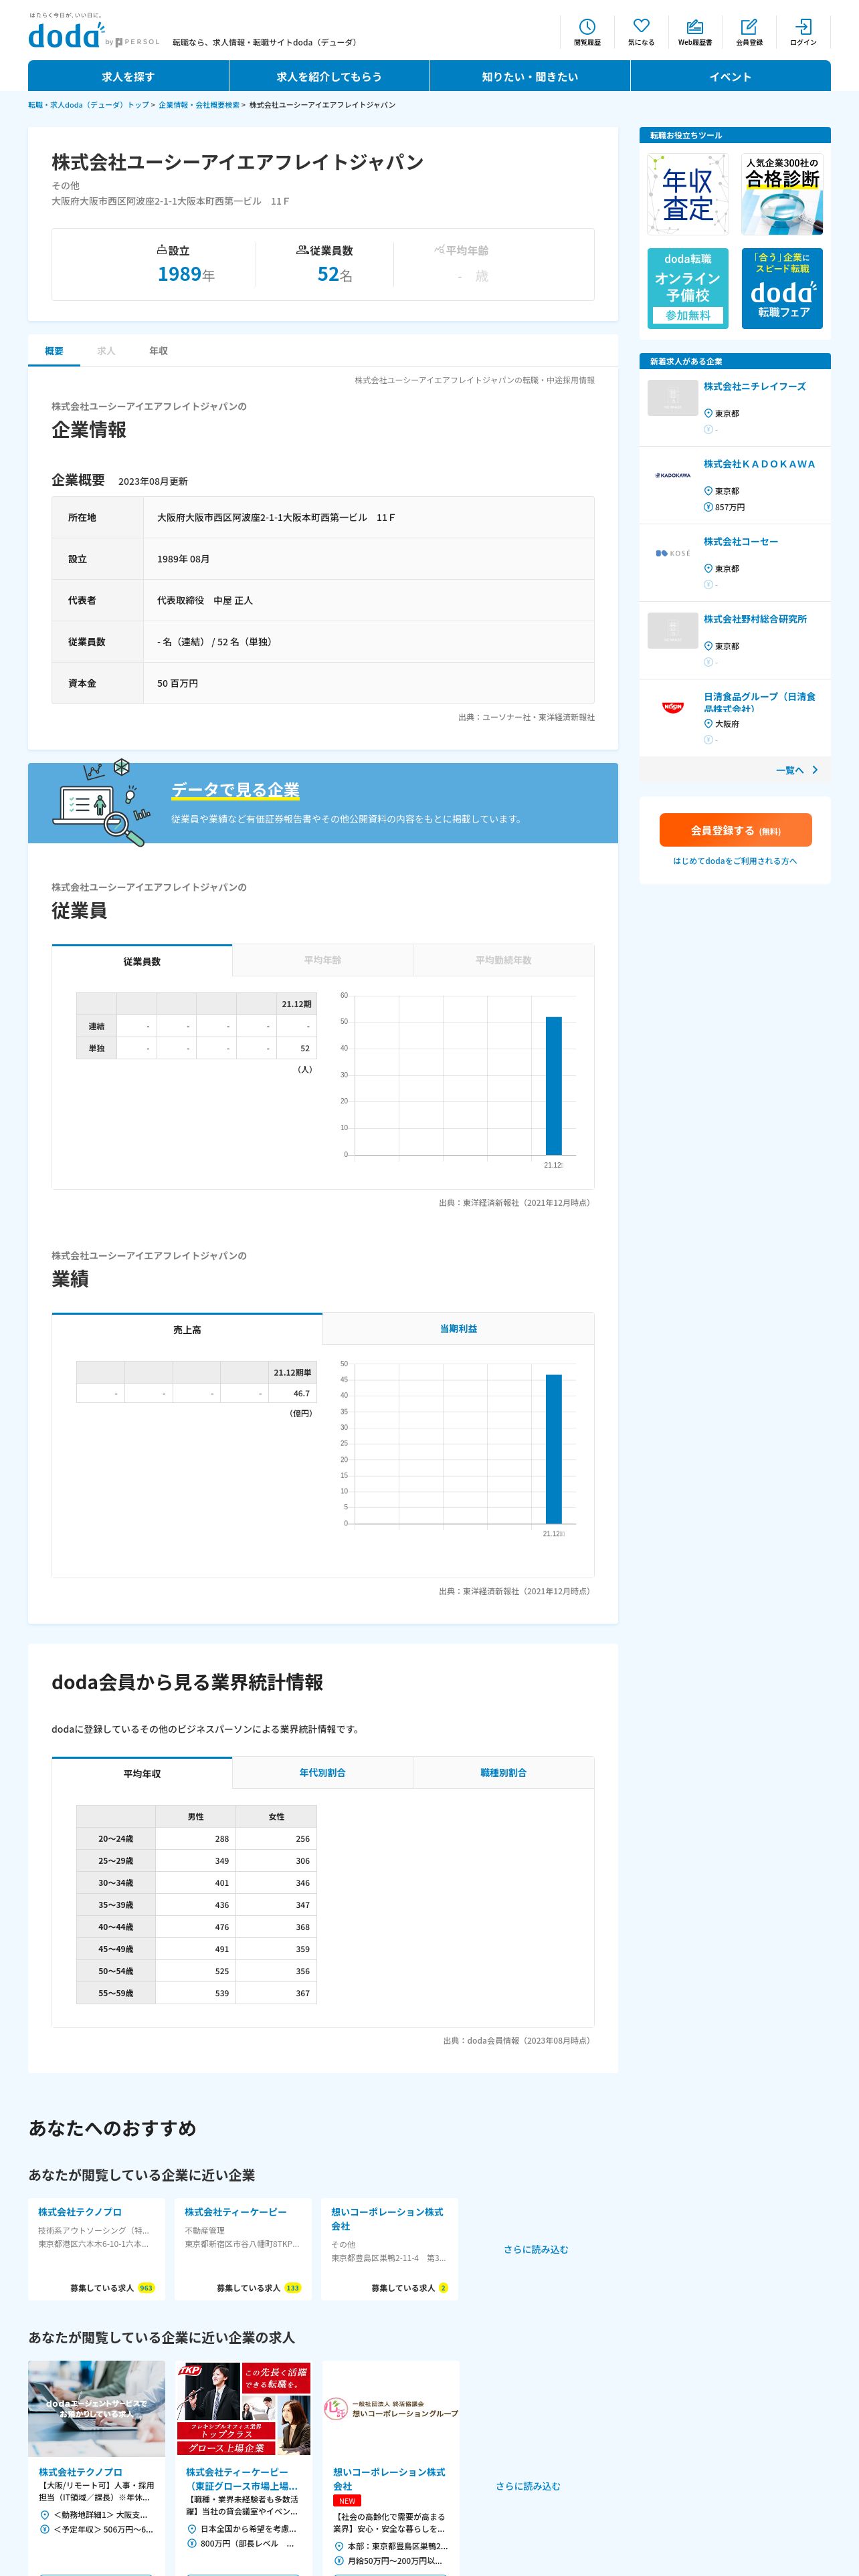859x2576 pixels.
Task: Click さらに読み込む beside job cards
Action: point(528,2486)
